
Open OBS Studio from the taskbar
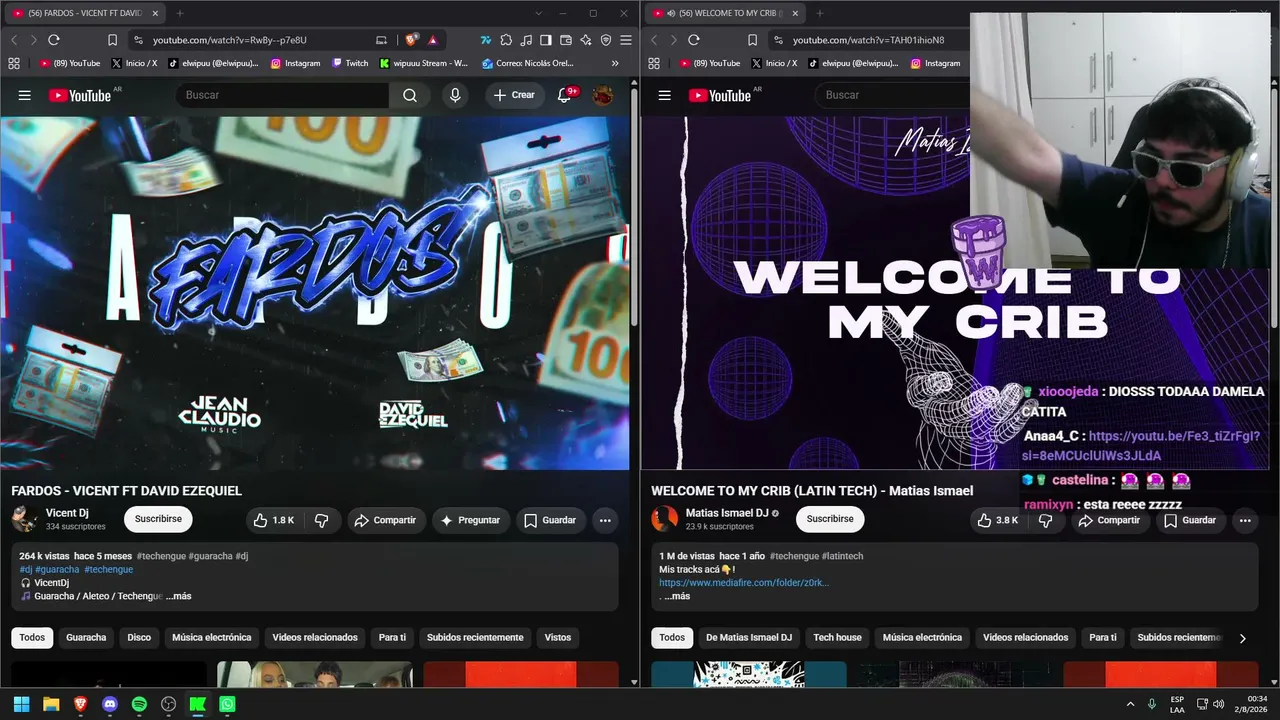point(169,704)
